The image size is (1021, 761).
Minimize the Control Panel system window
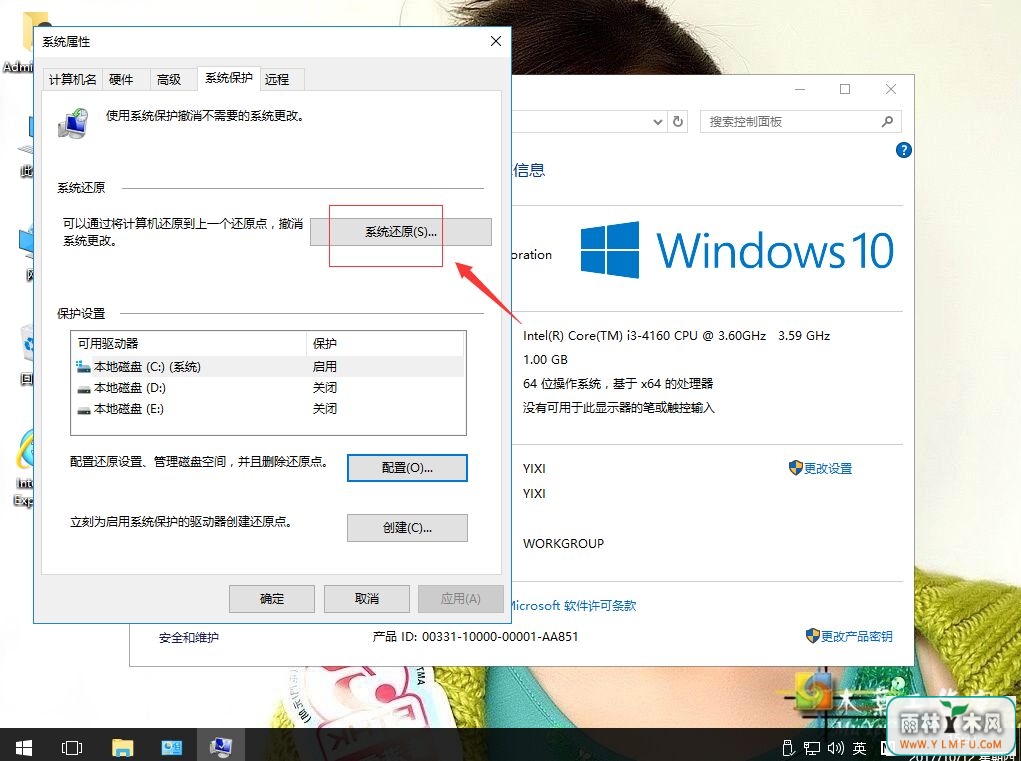800,89
